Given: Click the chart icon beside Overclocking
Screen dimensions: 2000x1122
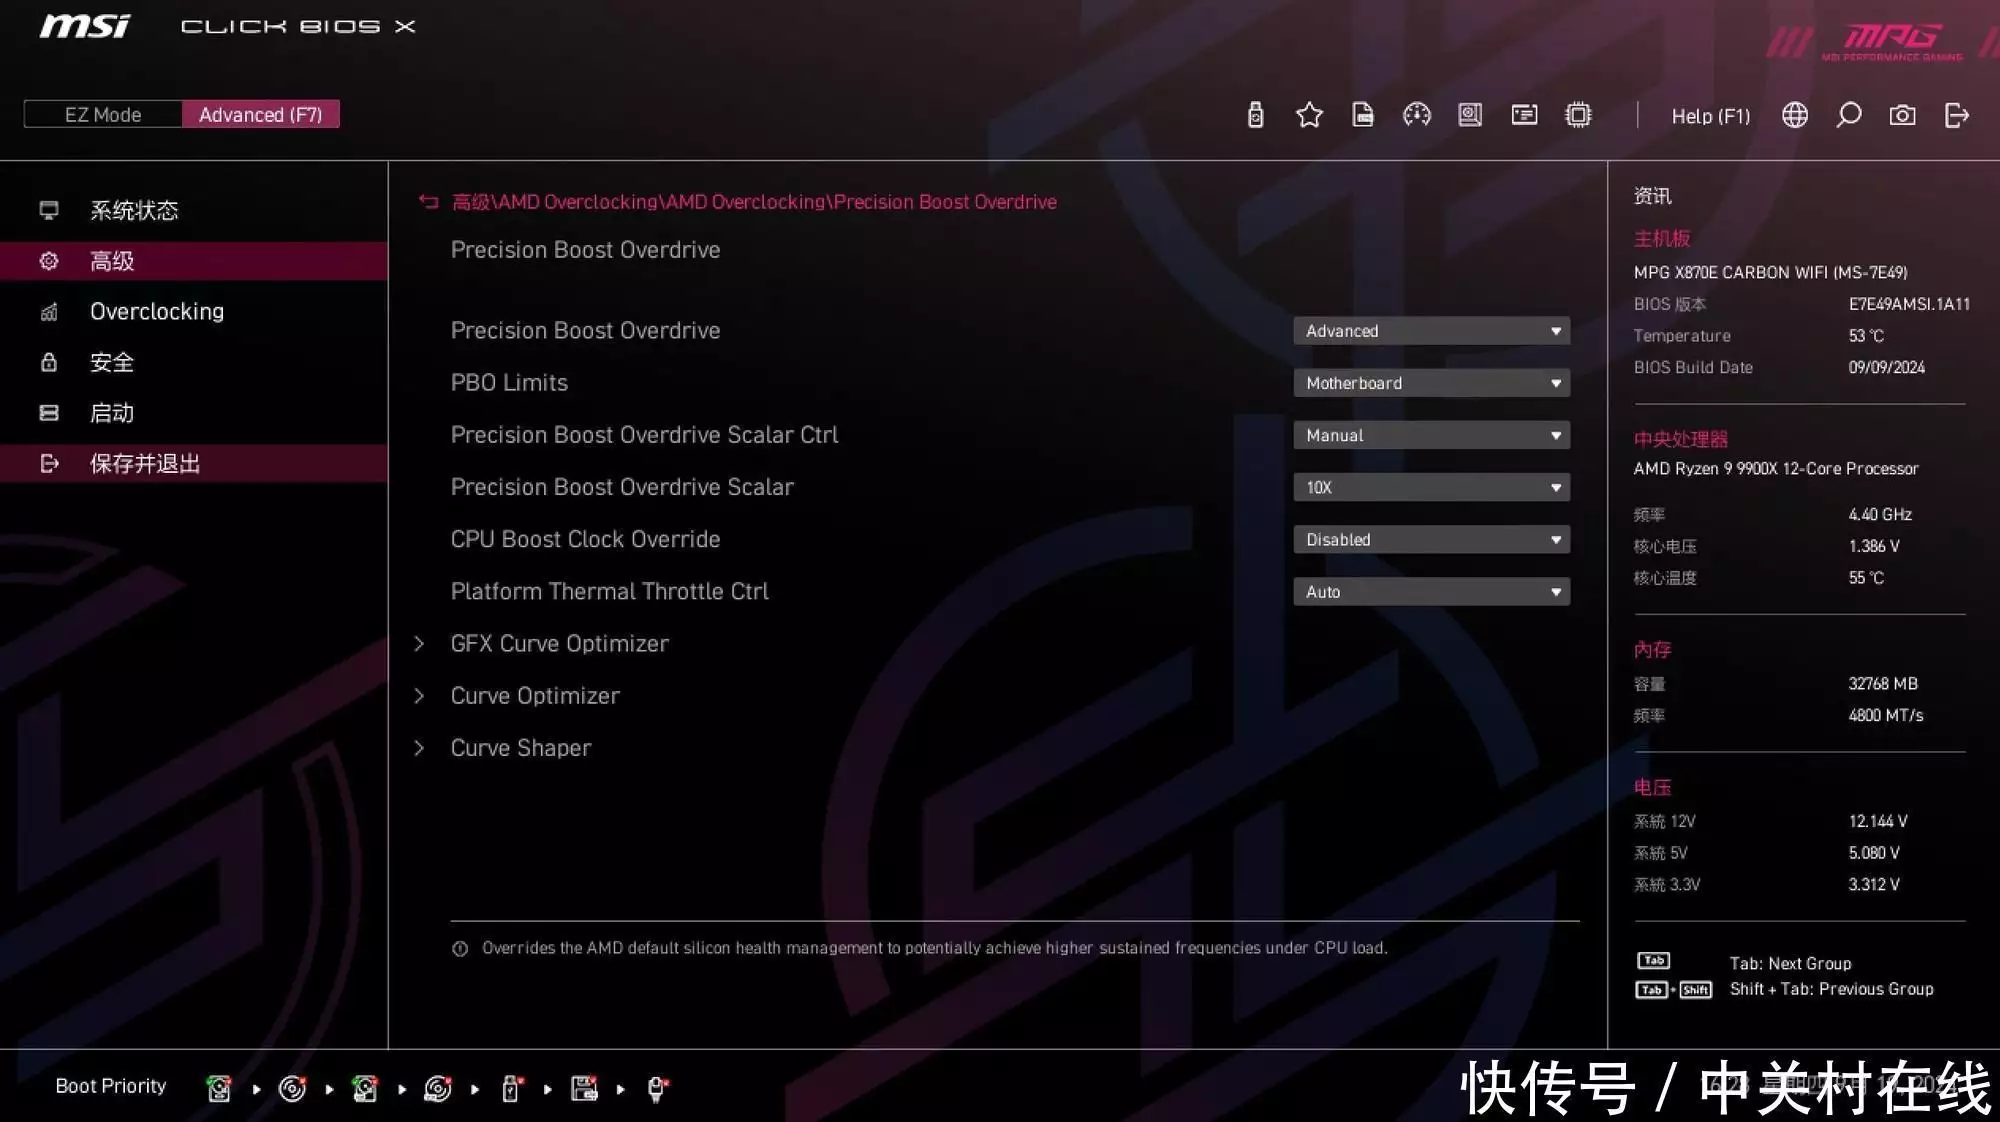Looking at the screenshot, I should point(49,312).
